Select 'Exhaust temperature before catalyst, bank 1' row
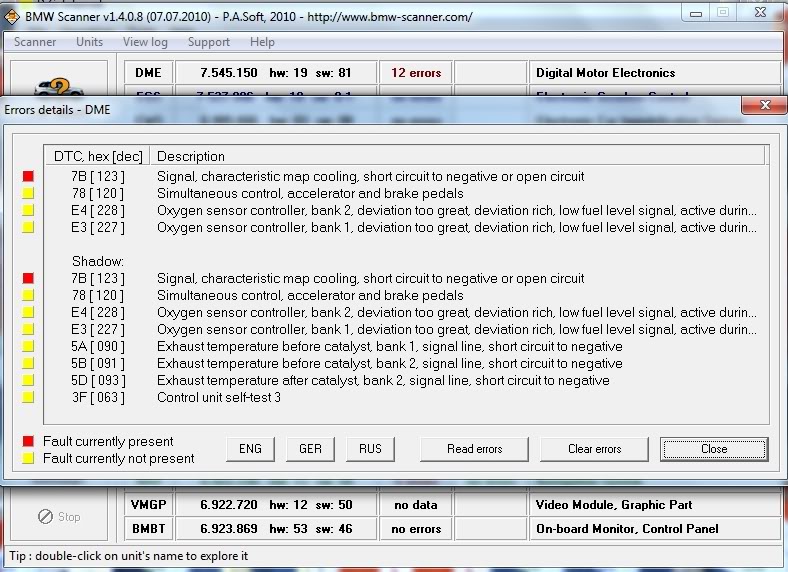The image size is (788, 572). coord(389,347)
